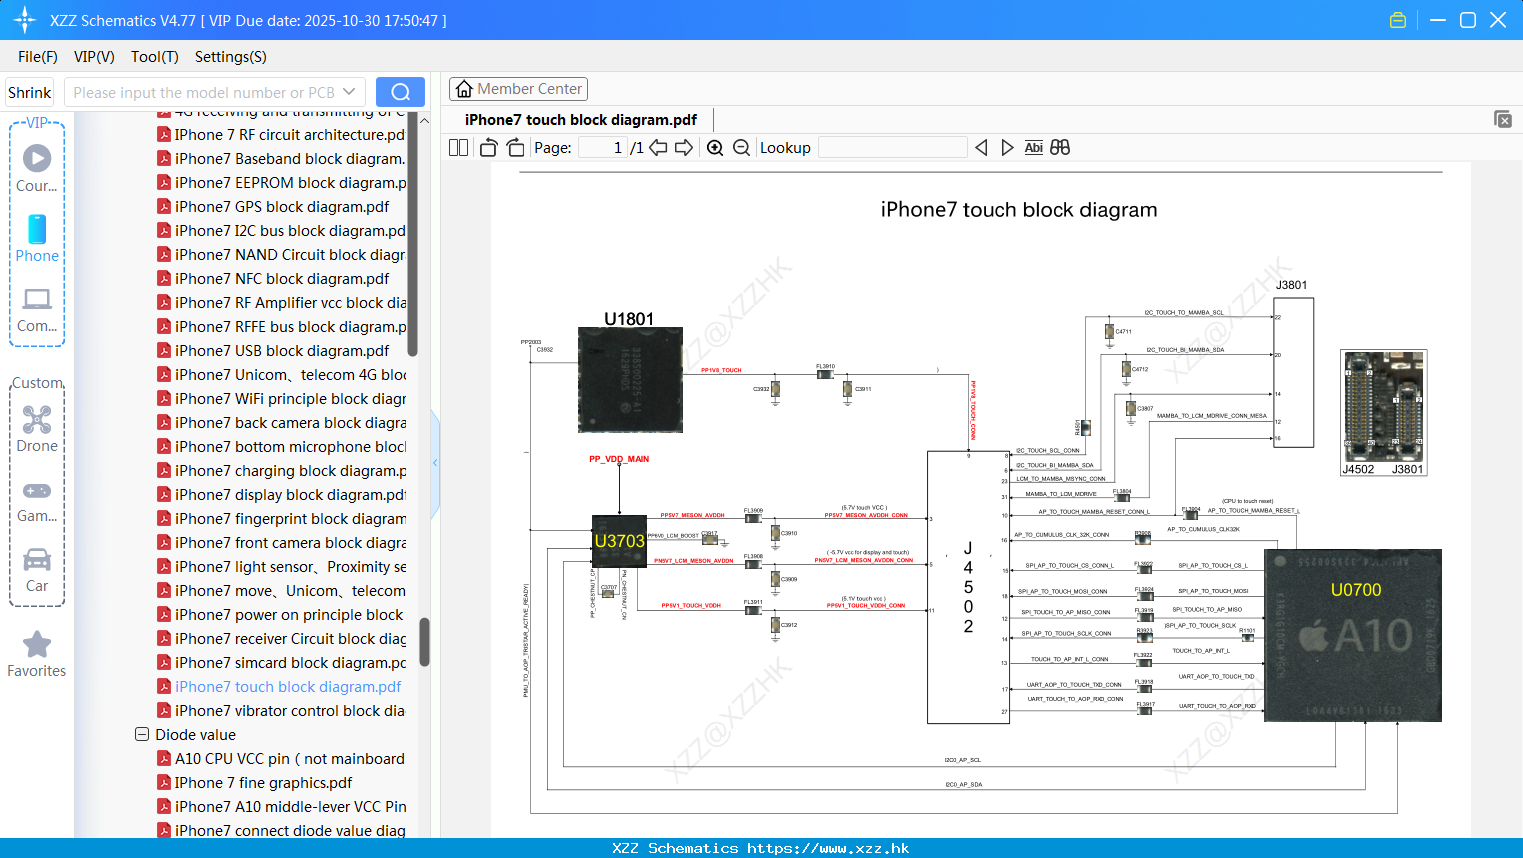
Task: Open A10 CPU VCC pin file
Action: tap(282, 758)
